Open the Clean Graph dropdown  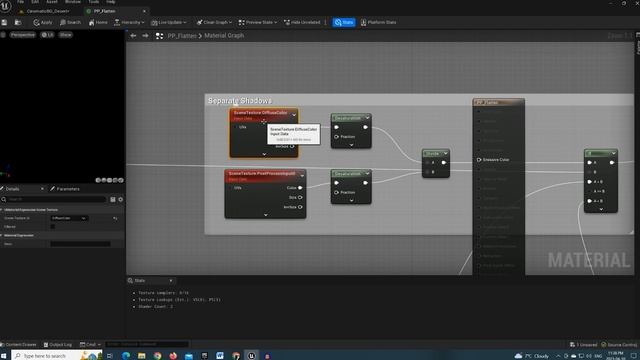pyautogui.click(x=214, y=22)
